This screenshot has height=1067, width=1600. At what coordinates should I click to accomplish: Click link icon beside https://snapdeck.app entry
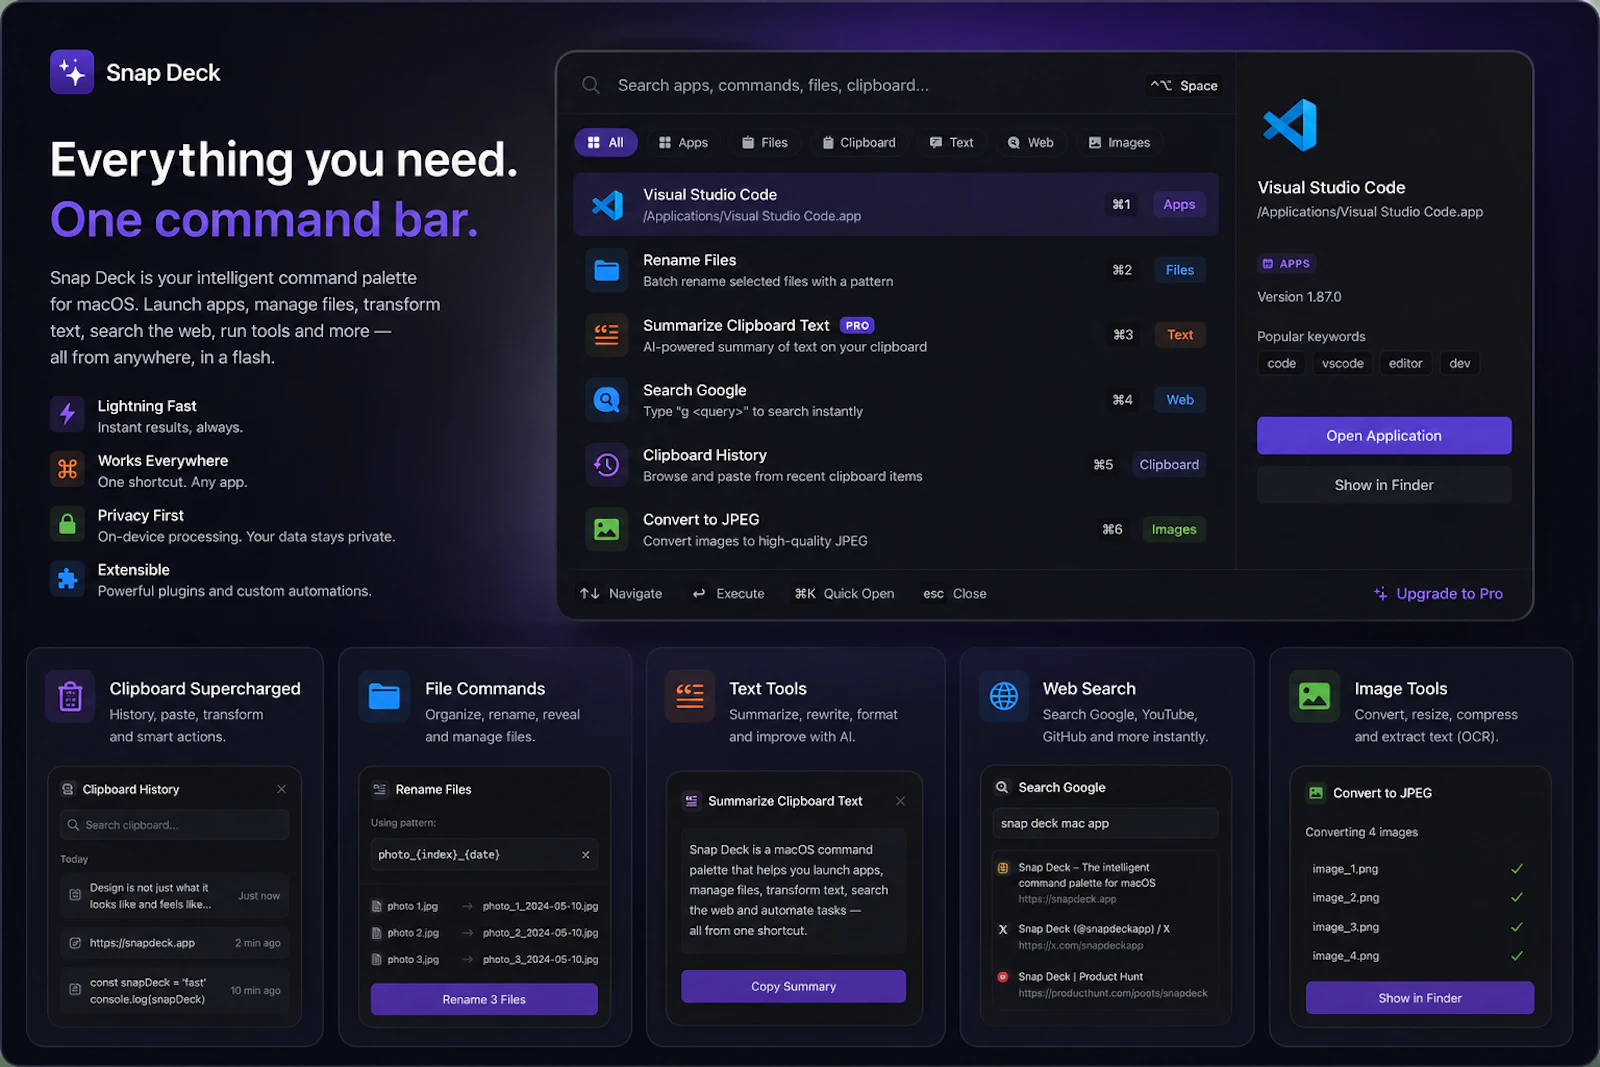pyautogui.click(x=75, y=943)
